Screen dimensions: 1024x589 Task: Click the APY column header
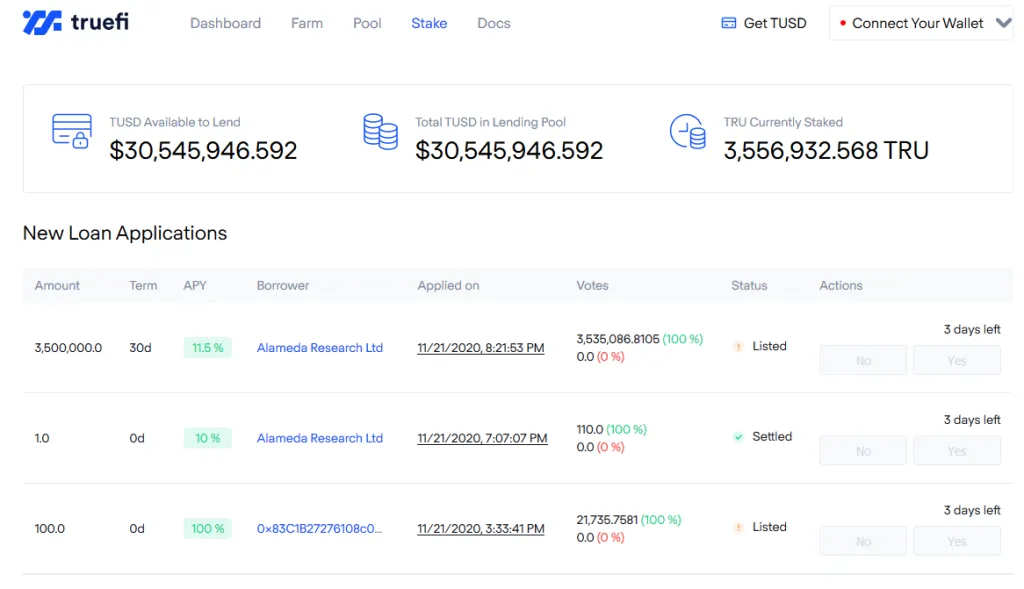(x=195, y=285)
